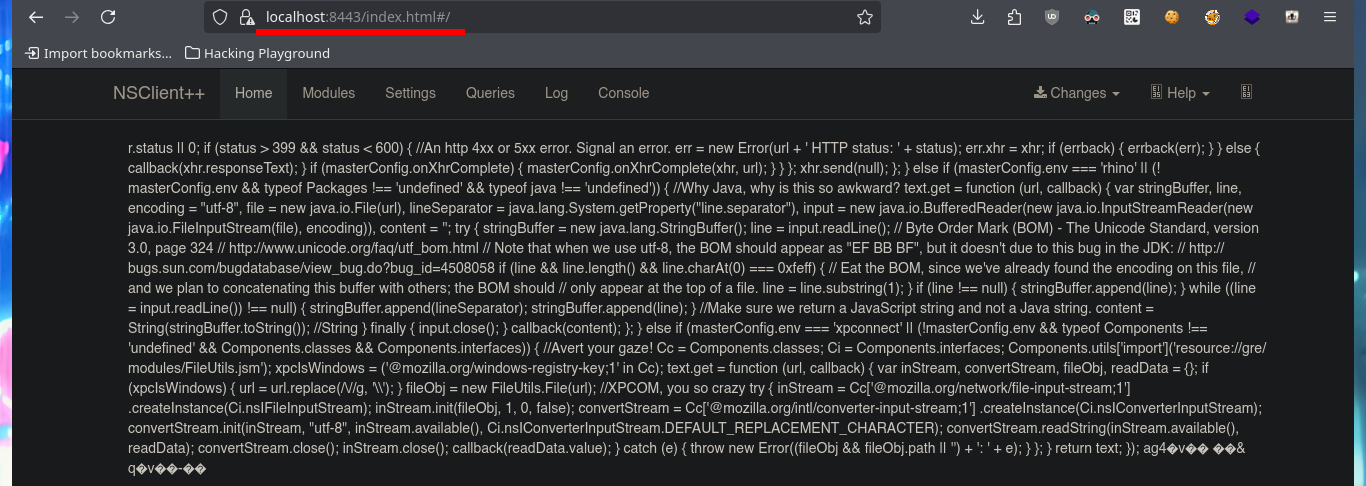Go to the Queries tab
The width and height of the screenshot is (1366, 486).
pos(490,93)
